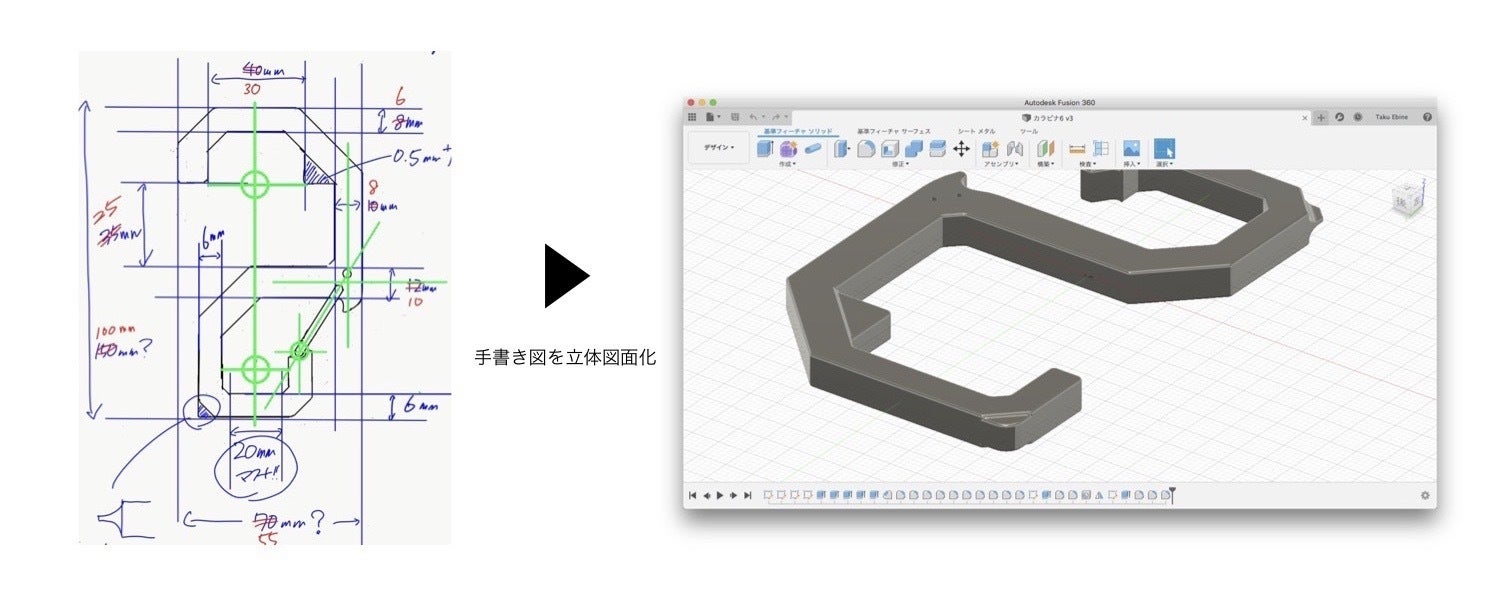The width and height of the screenshot is (1493, 593).
Task: Switch to the シート メタル tab
Action: (976, 131)
